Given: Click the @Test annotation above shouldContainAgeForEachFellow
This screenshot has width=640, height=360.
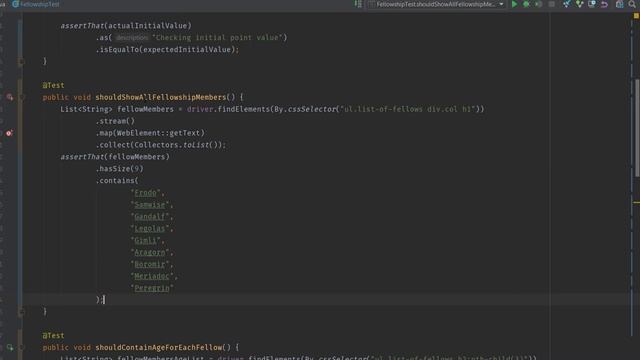Looking at the screenshot, I should tap(53, 336).
